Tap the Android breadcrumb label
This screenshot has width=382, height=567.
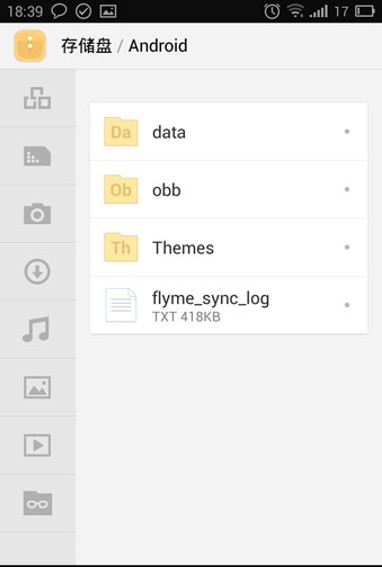(158, 46)
